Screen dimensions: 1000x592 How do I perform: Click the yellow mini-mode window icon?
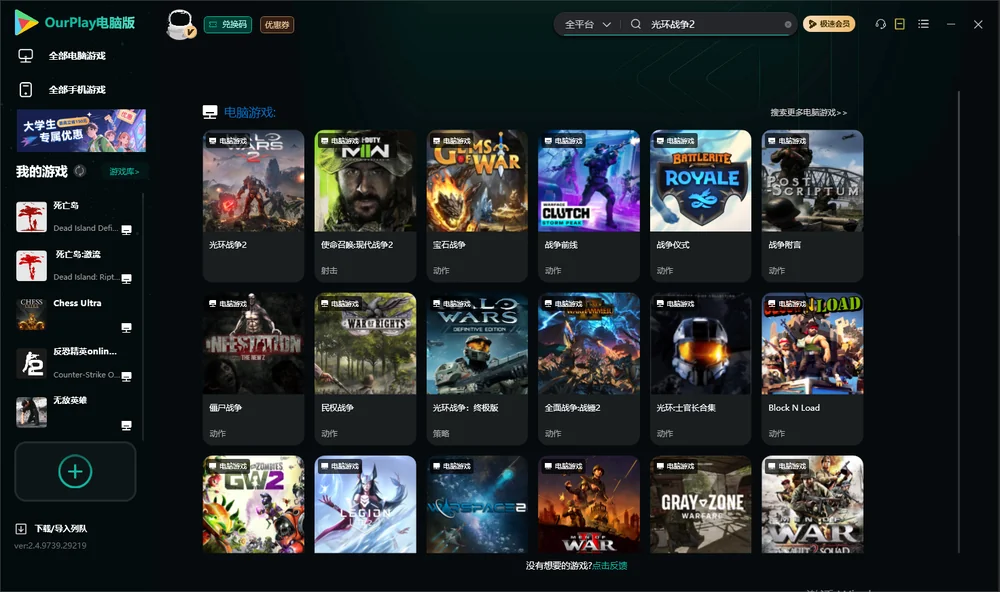tap(900, 24)
